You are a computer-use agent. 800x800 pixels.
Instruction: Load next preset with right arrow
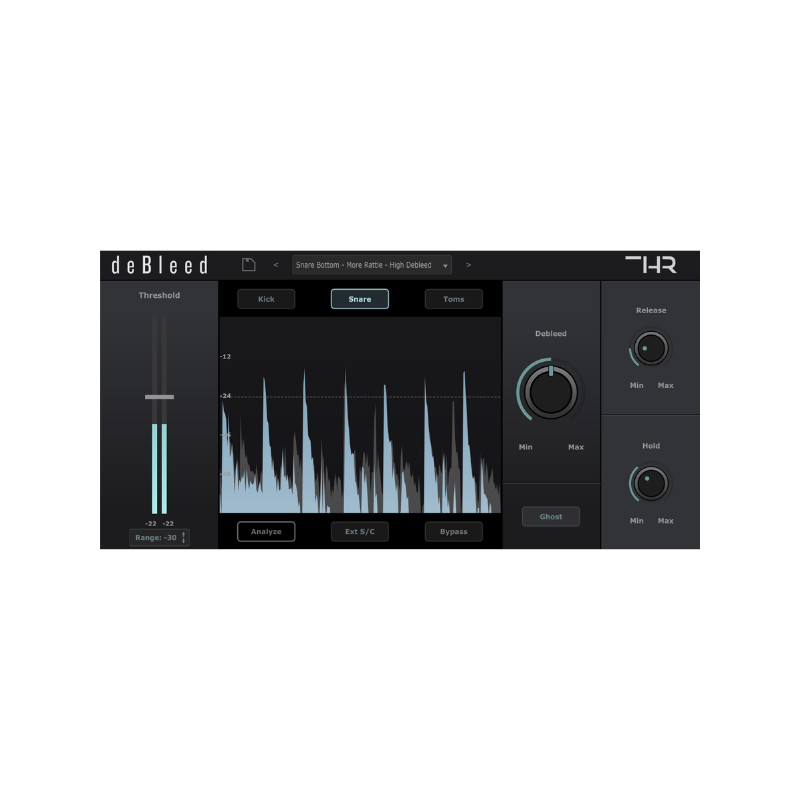468,264
